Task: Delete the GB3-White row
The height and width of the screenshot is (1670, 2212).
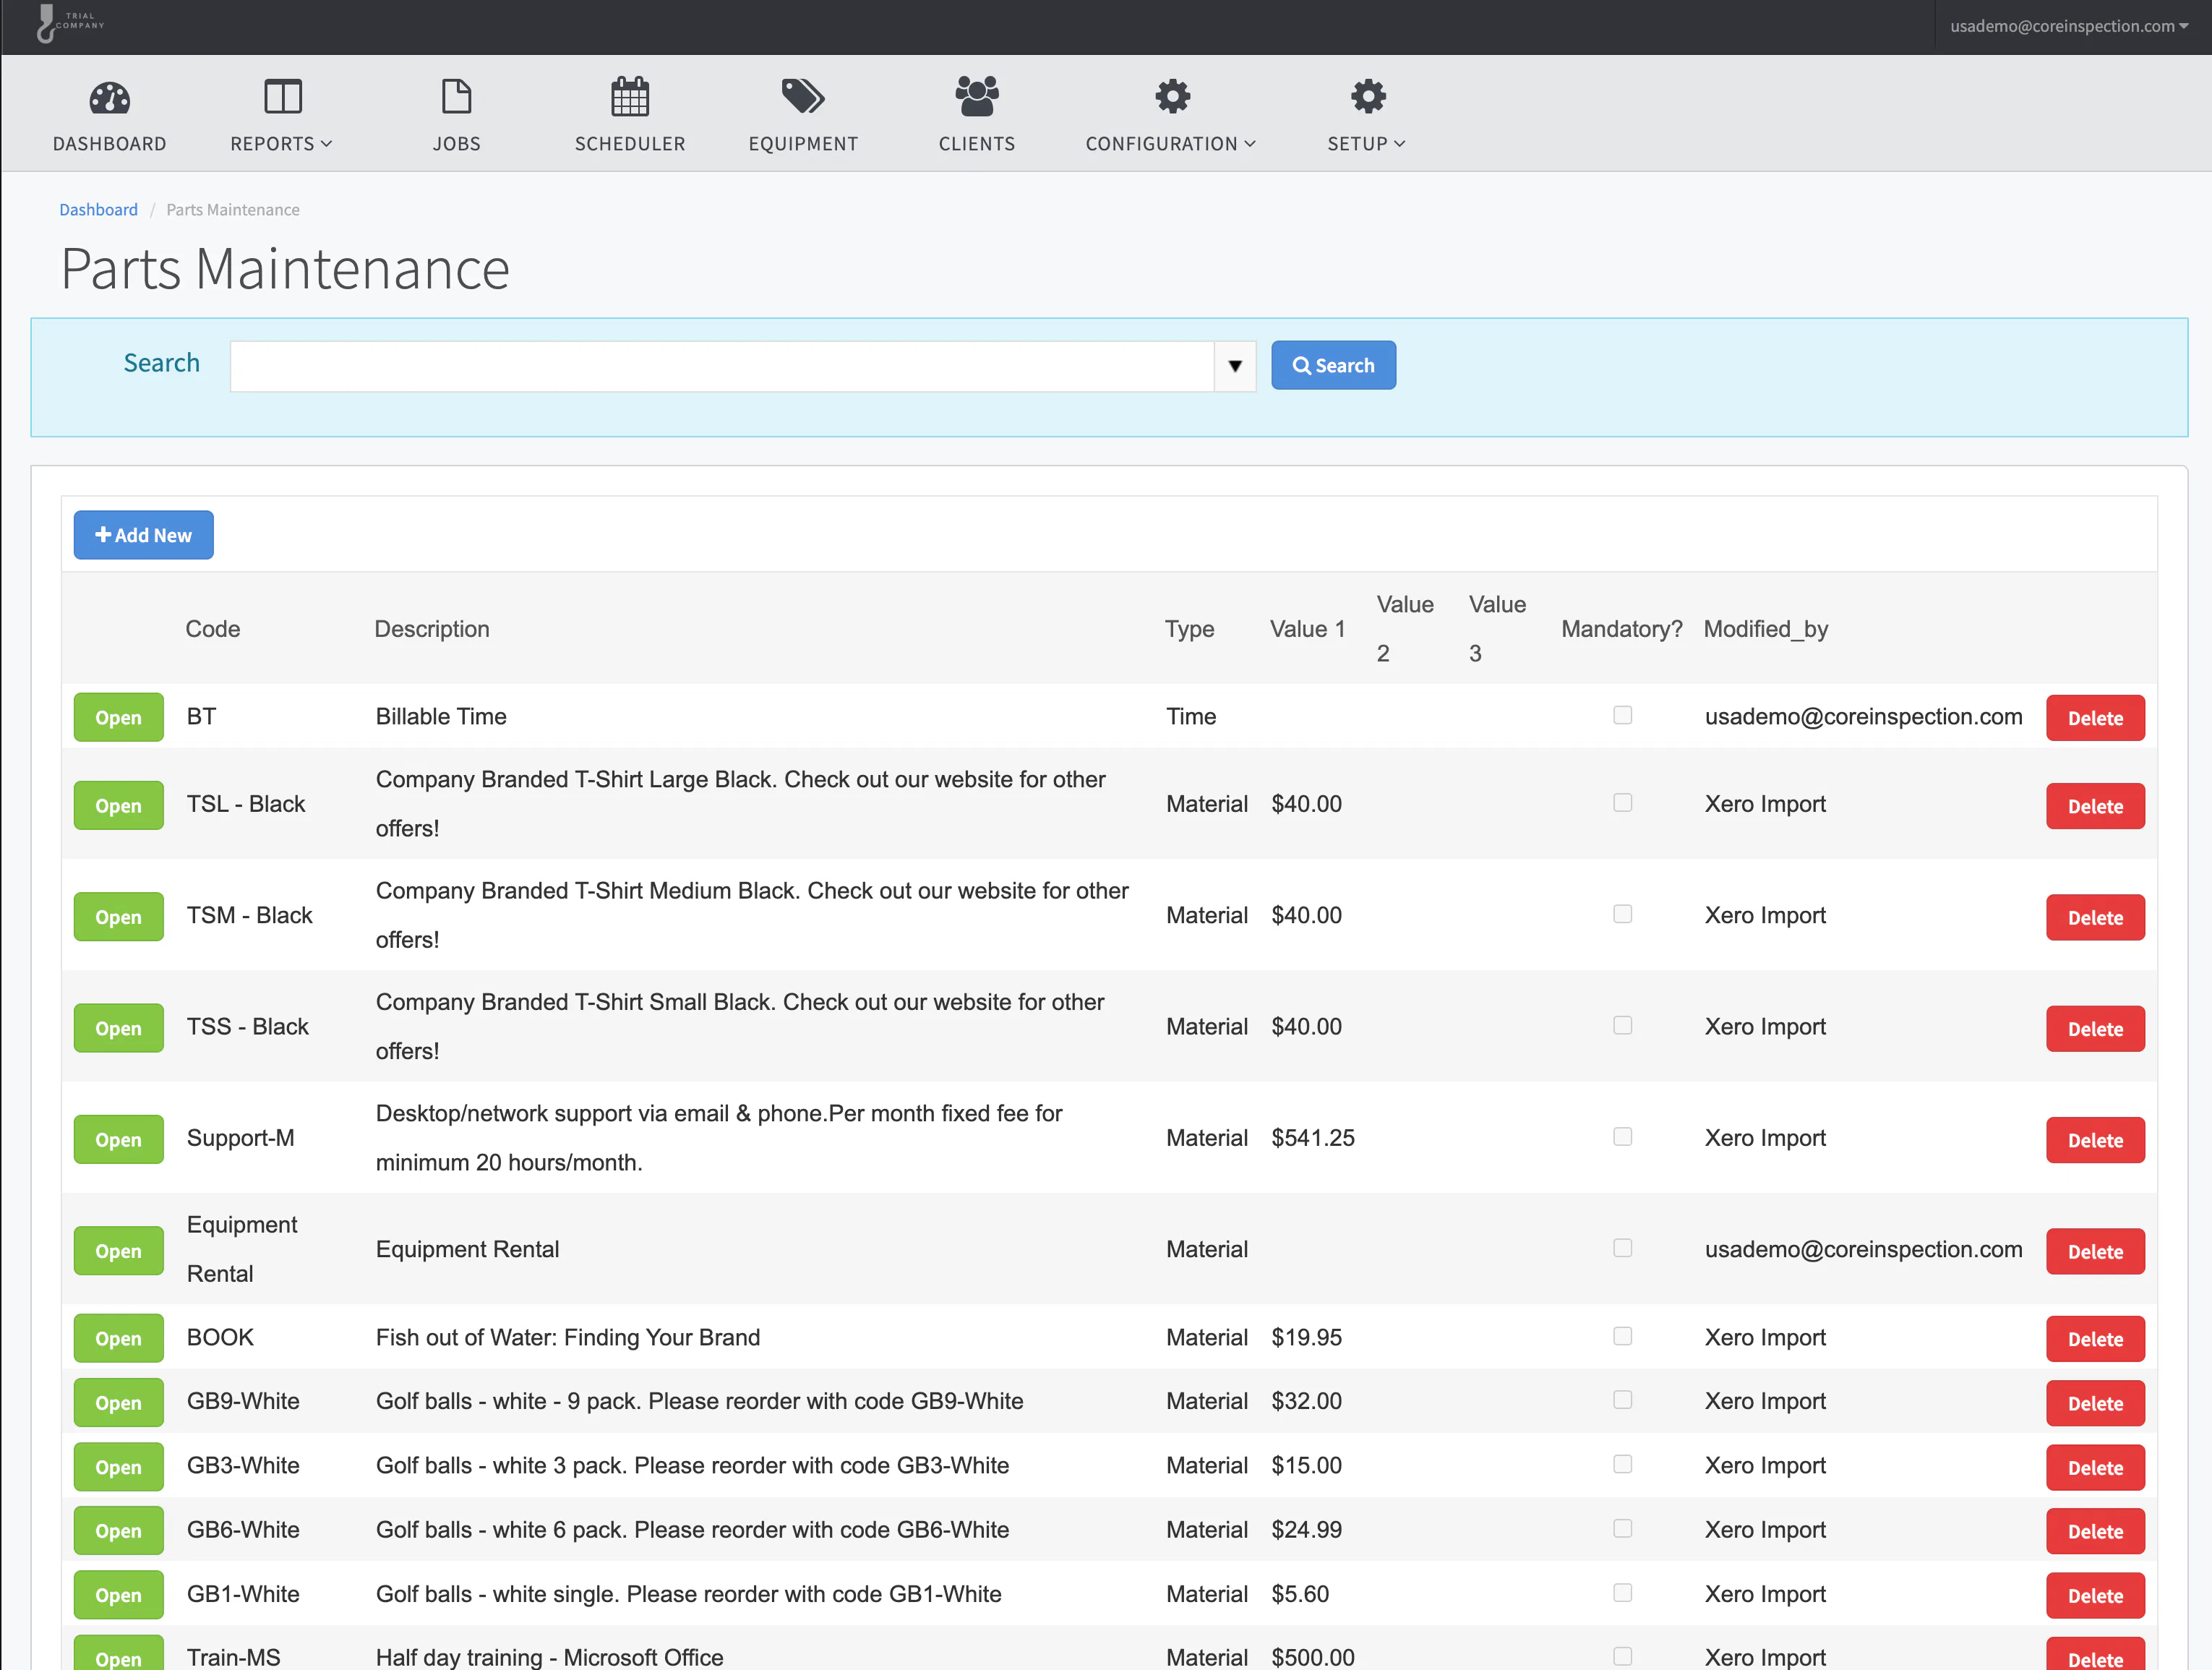Action: point(2095,1467)
